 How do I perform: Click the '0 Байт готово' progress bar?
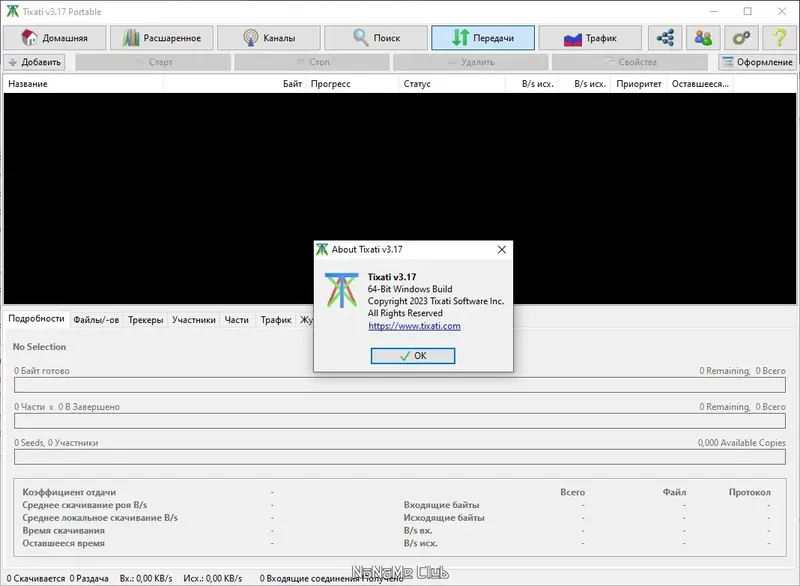tap(399, 385)
